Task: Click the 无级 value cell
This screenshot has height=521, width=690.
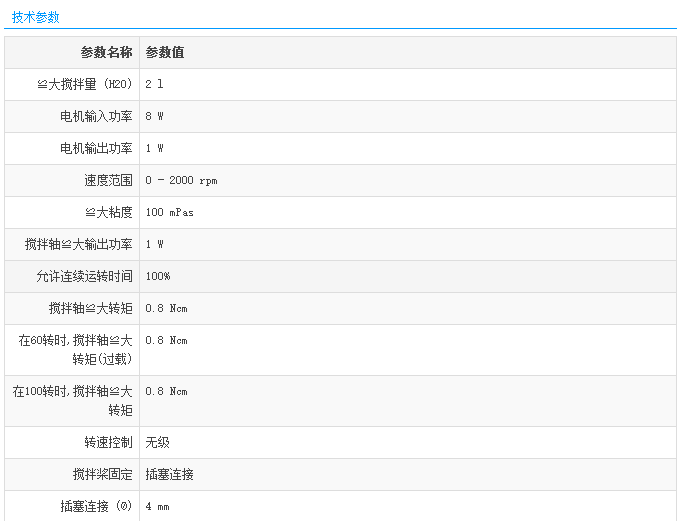Action: (x=157, y=442)
